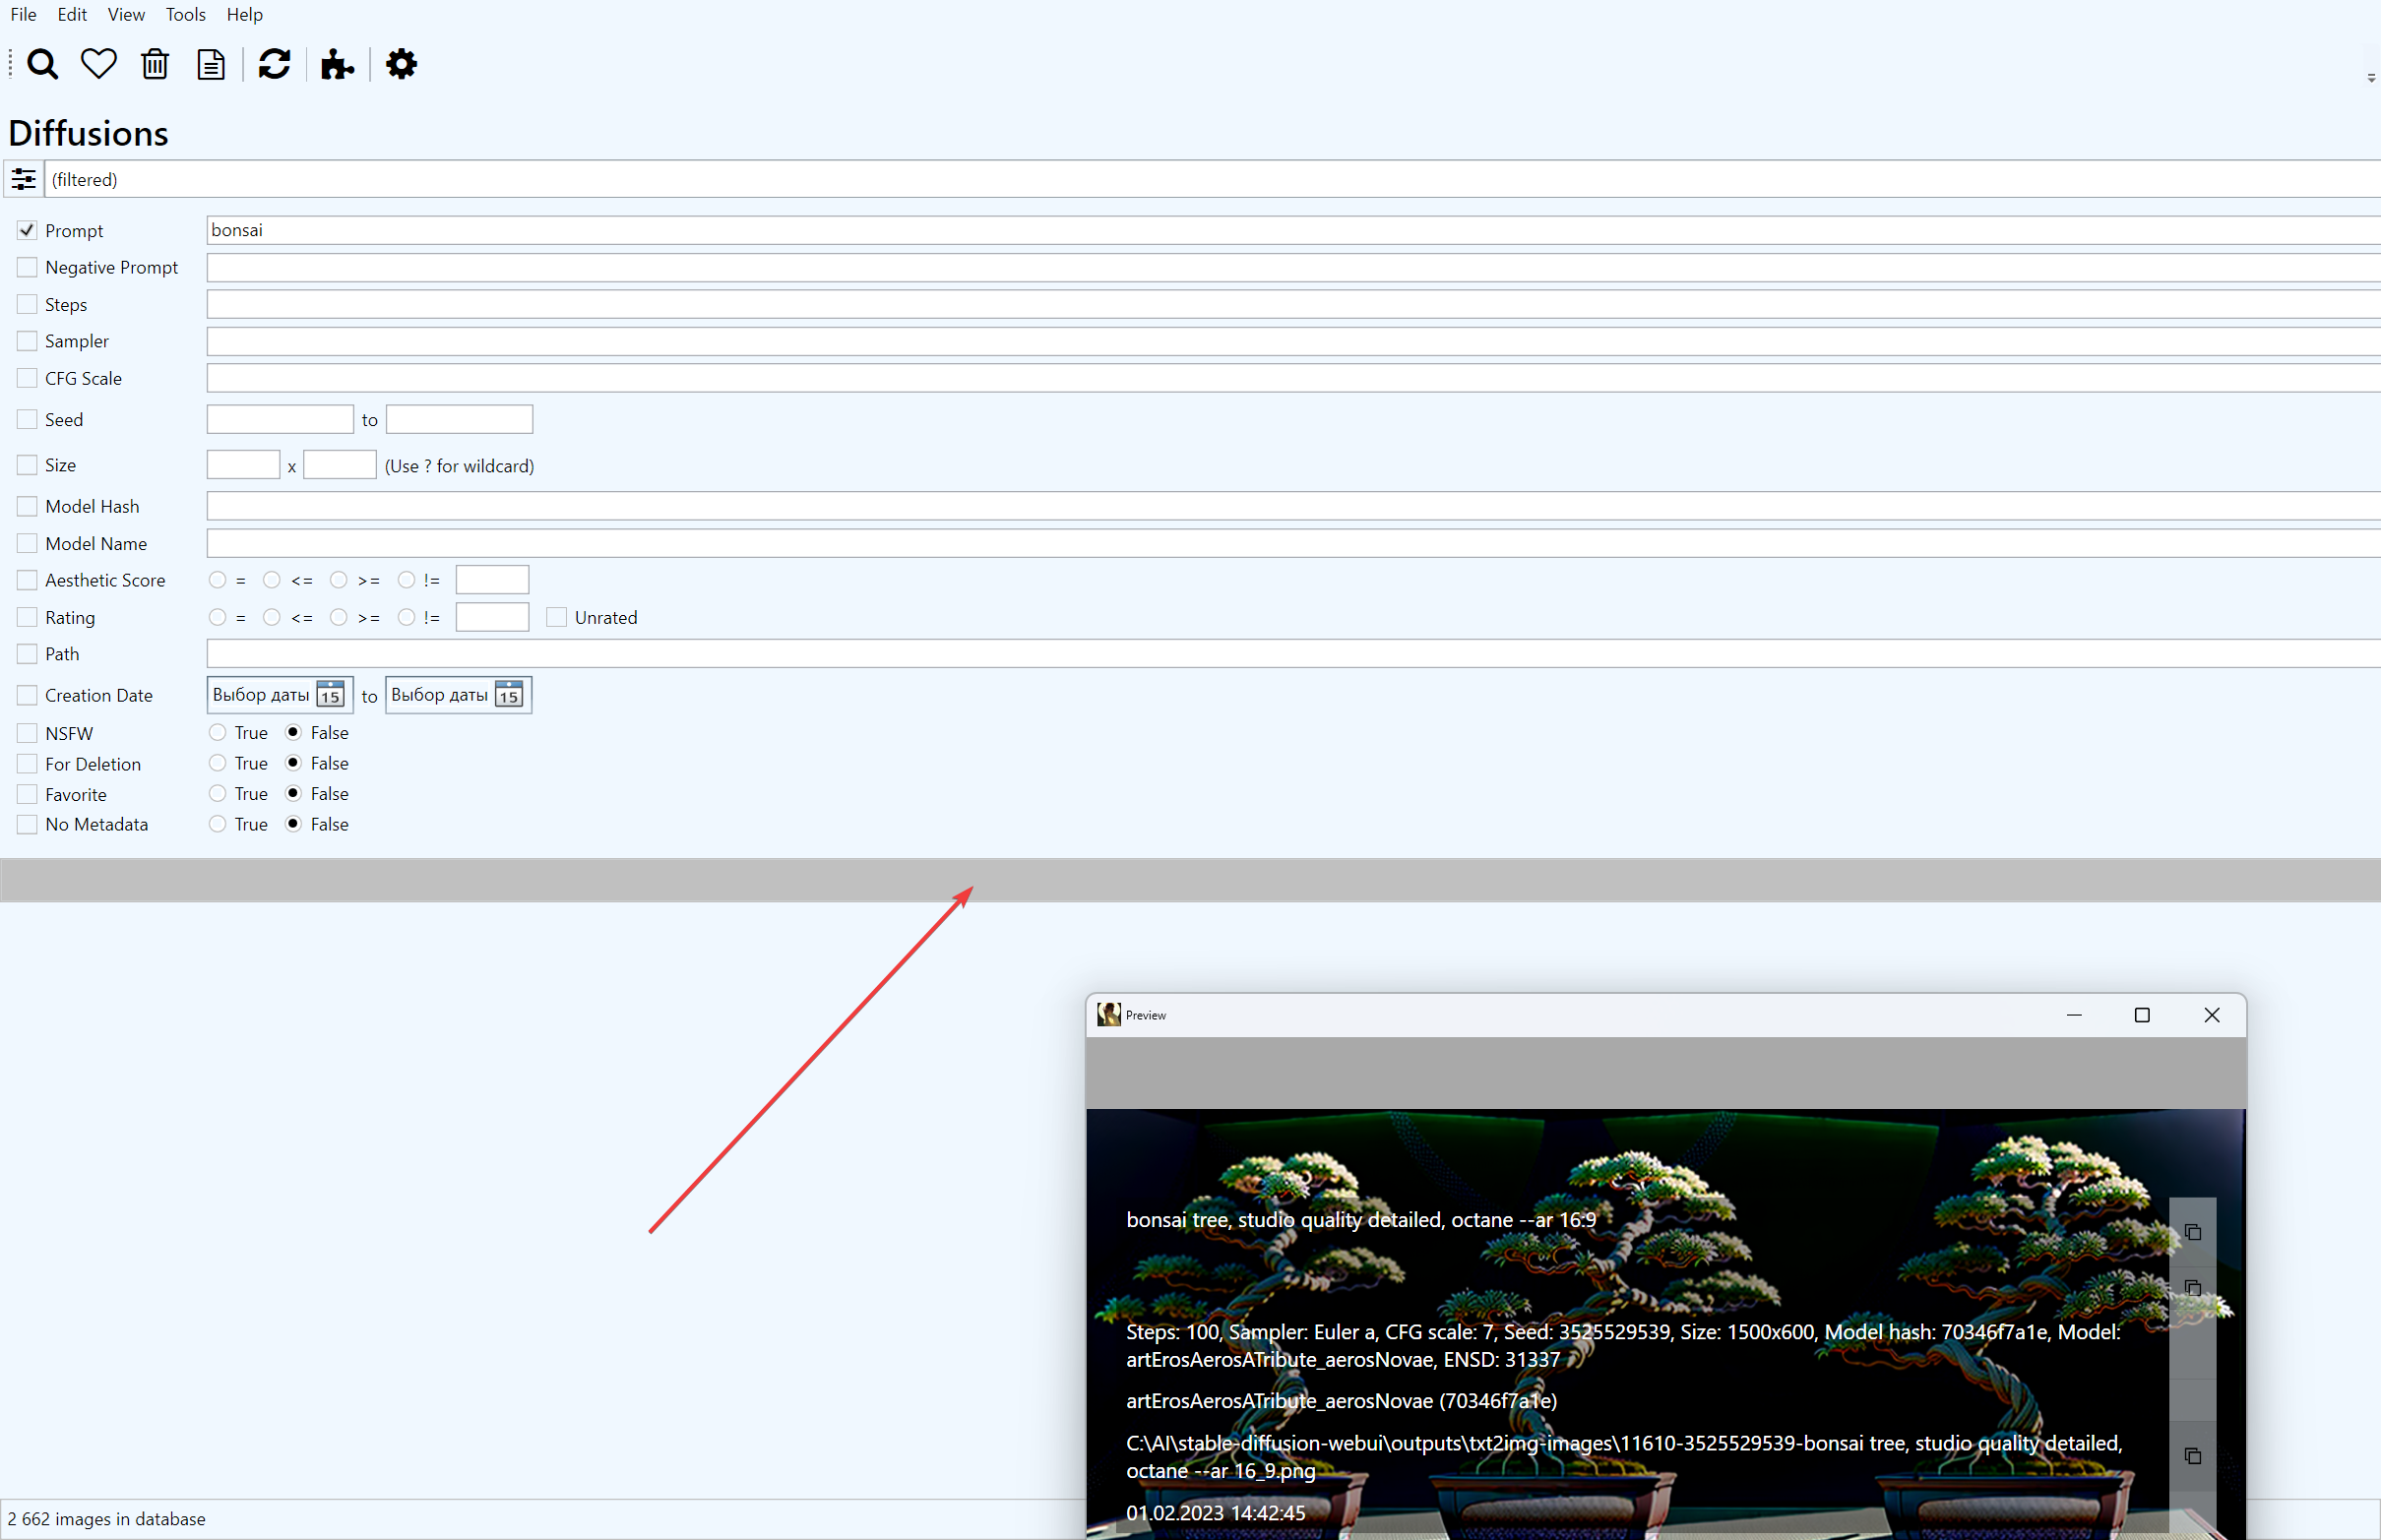Screen dimensions: 2381x1540
Task: Open the Tools menu
Action: tap(185, 14)
